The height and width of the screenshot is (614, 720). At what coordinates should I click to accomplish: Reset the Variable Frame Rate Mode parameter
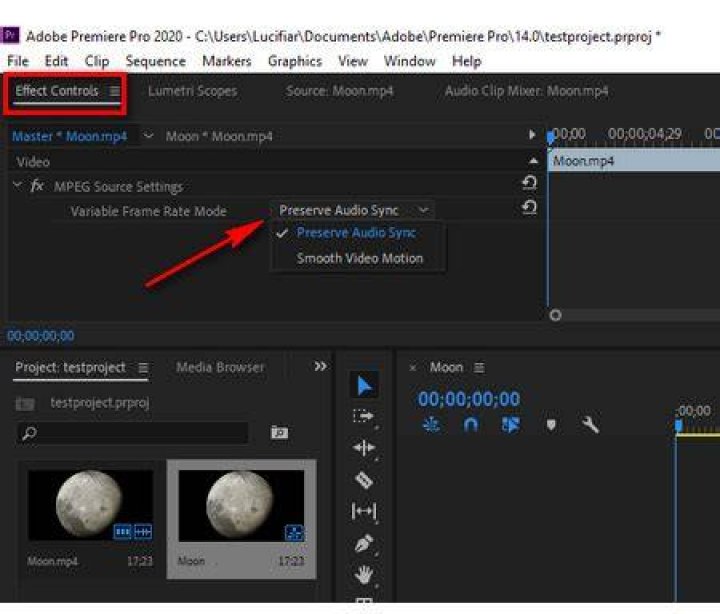click(529, 207)
